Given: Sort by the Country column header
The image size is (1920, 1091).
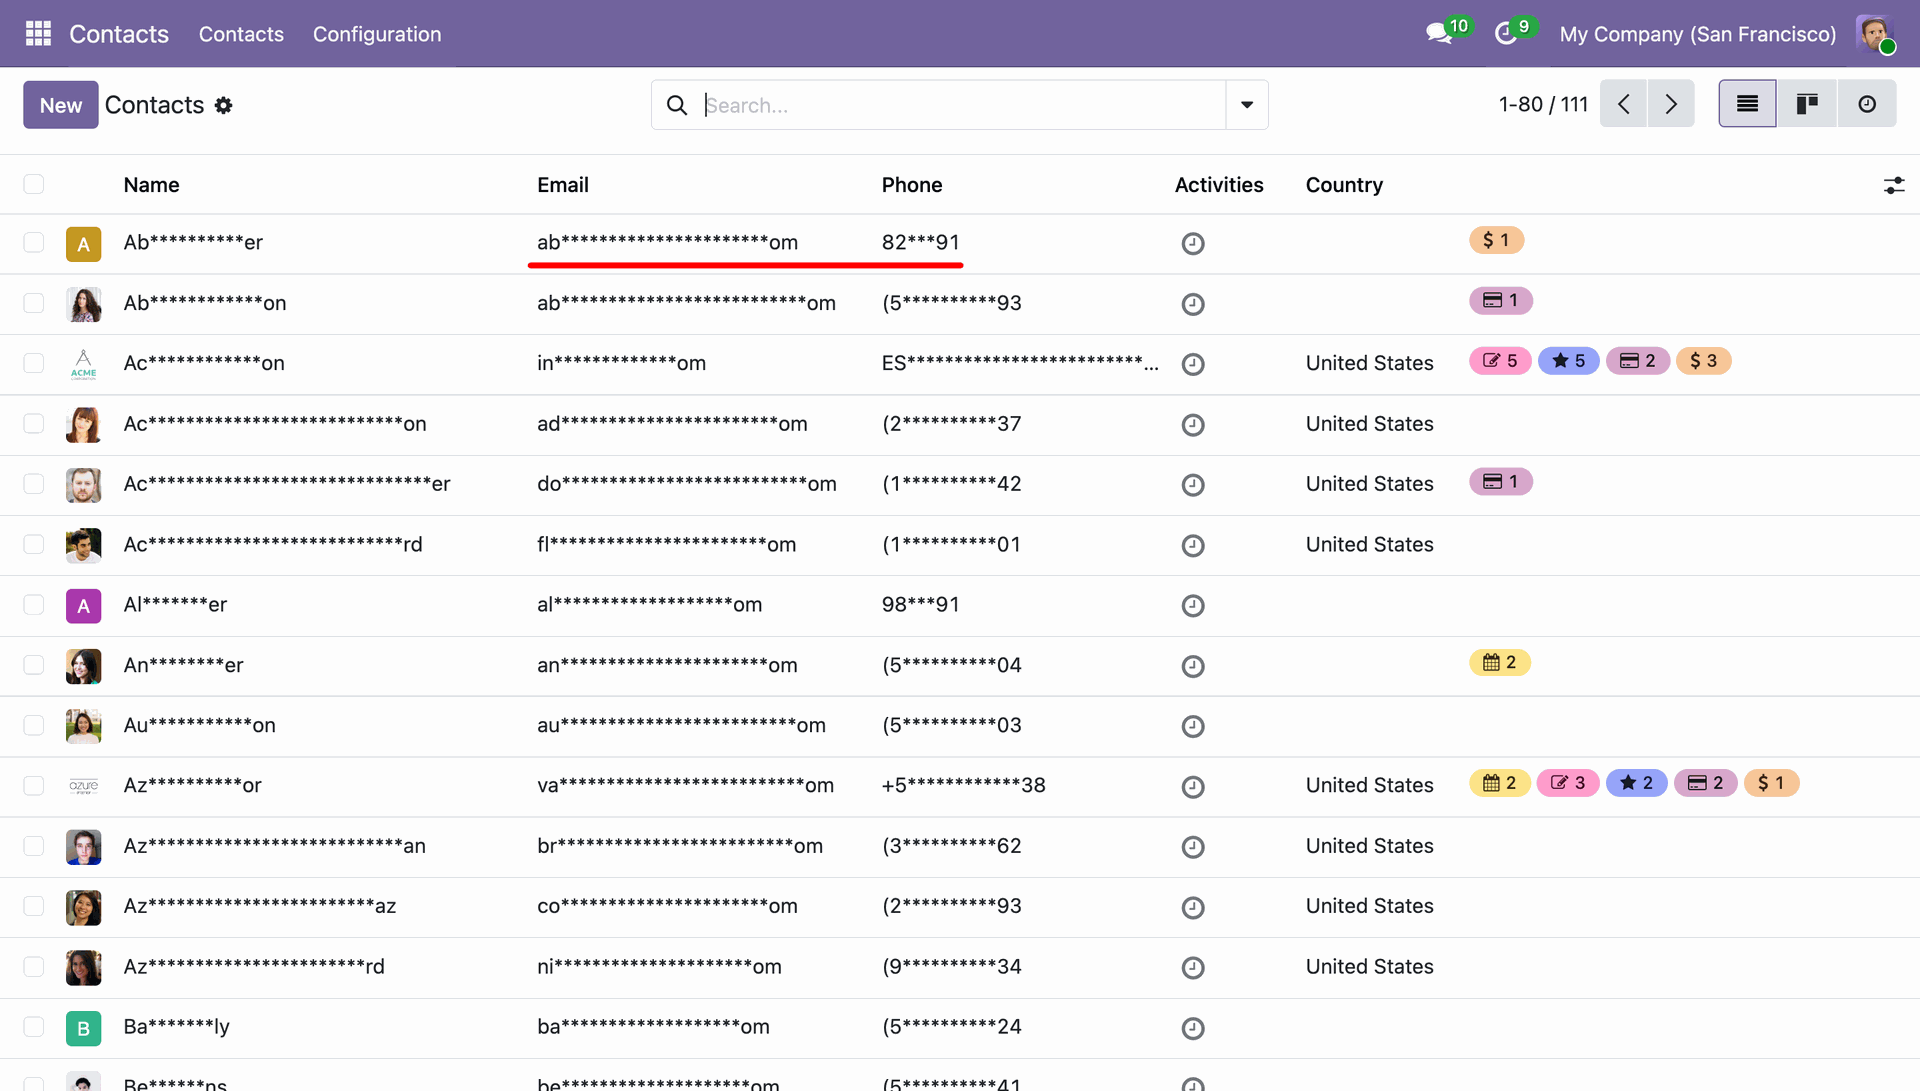Looking at the screenshot, I should (1344, 185).
